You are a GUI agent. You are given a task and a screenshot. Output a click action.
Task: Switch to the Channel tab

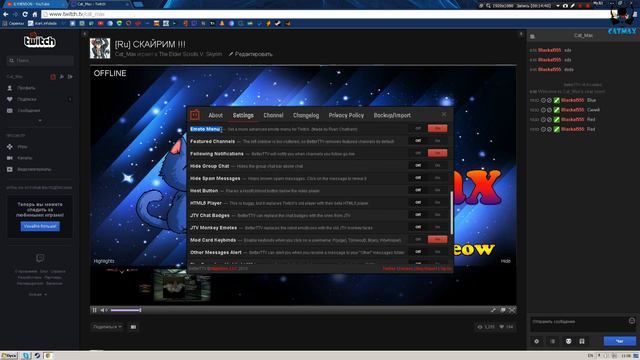(x=273, y=115)
